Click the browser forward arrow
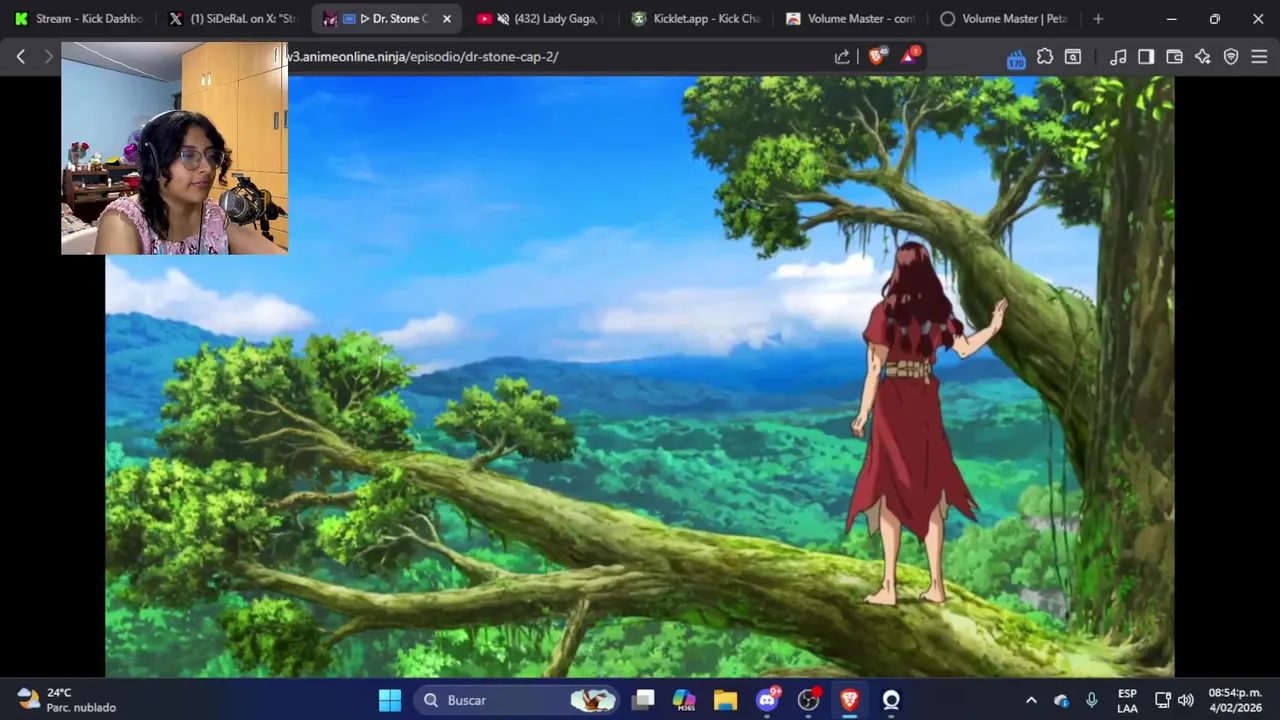Screen dimensions: 1280x720 tap(48, 57)
